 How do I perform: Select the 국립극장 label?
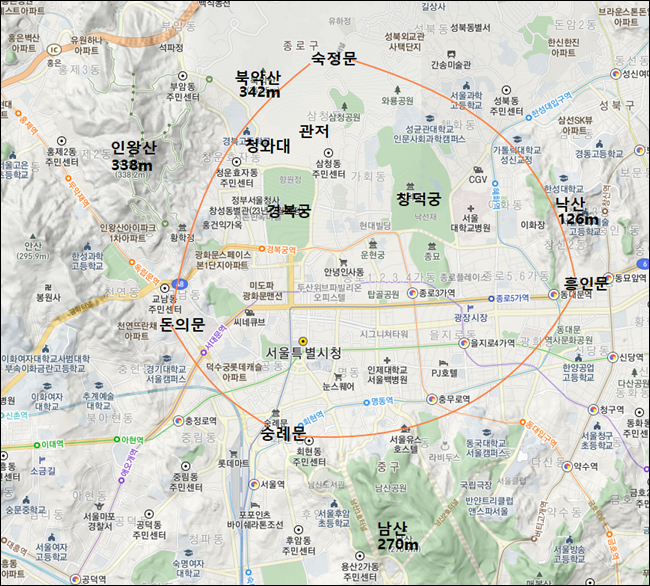coord(476,484)
